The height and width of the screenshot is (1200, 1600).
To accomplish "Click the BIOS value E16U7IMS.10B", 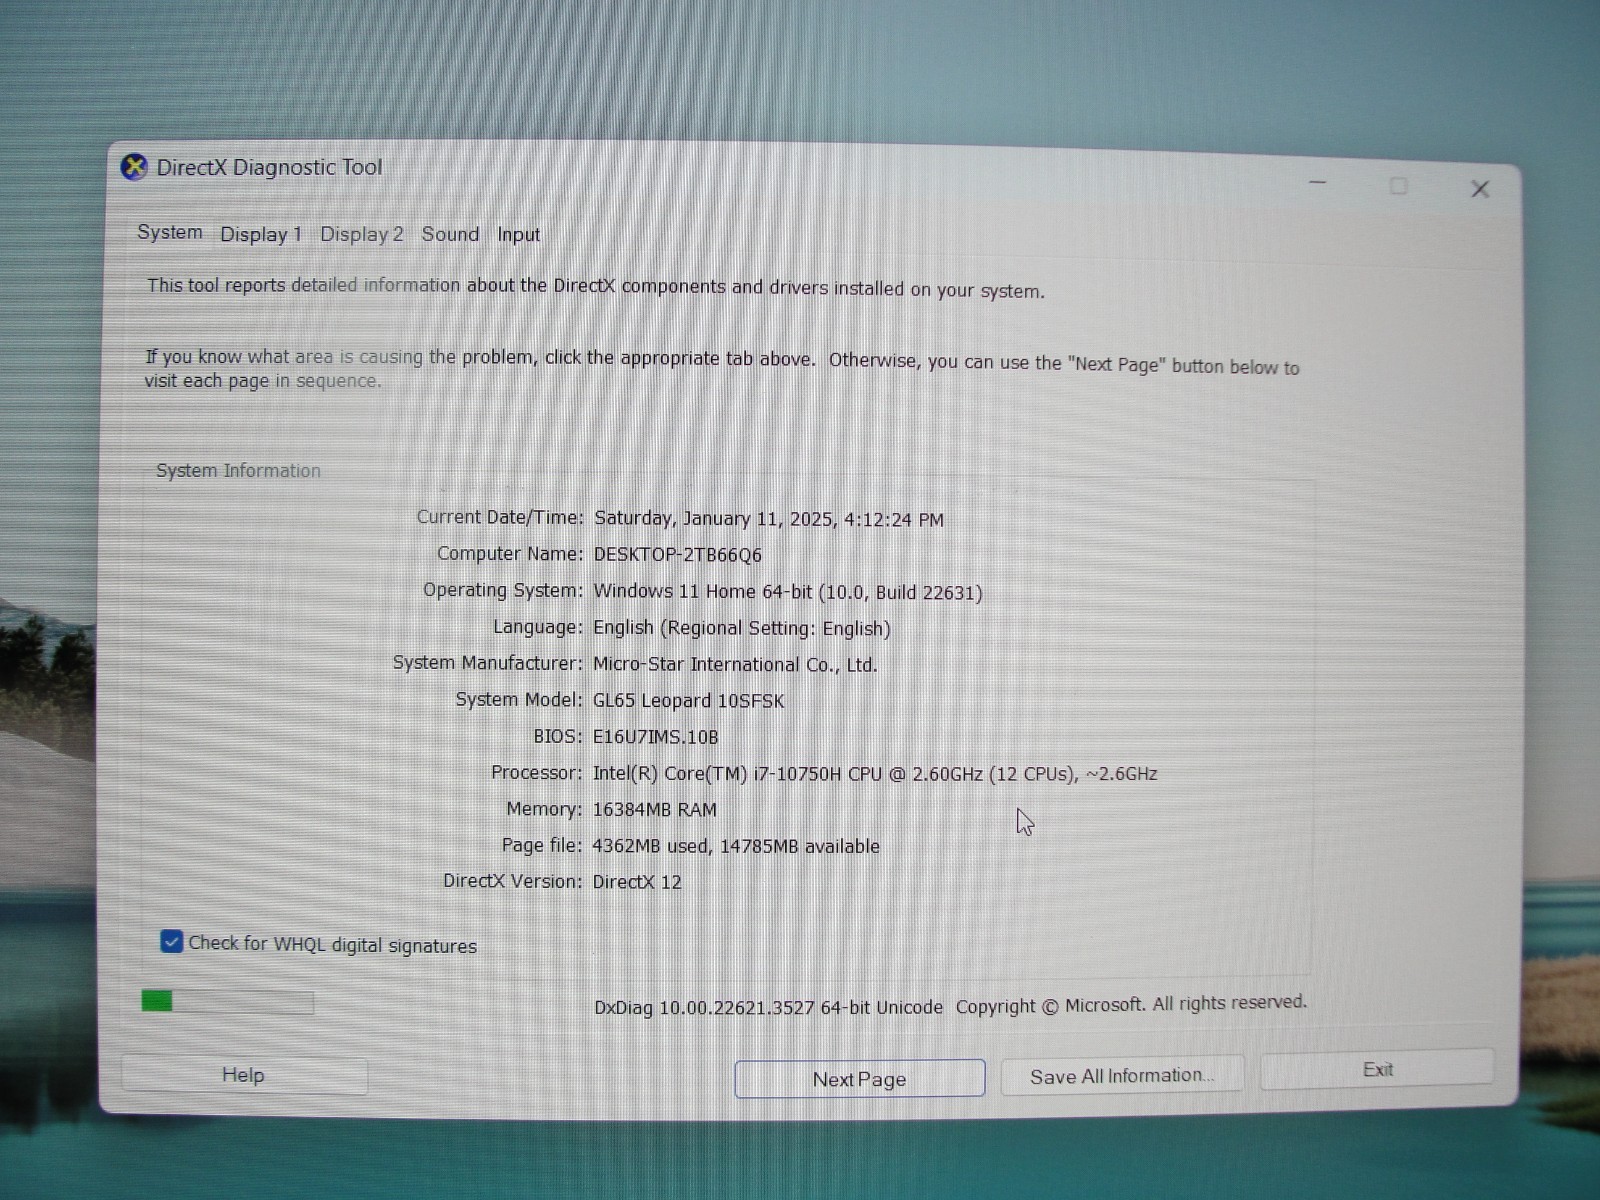I will [655, 737].
